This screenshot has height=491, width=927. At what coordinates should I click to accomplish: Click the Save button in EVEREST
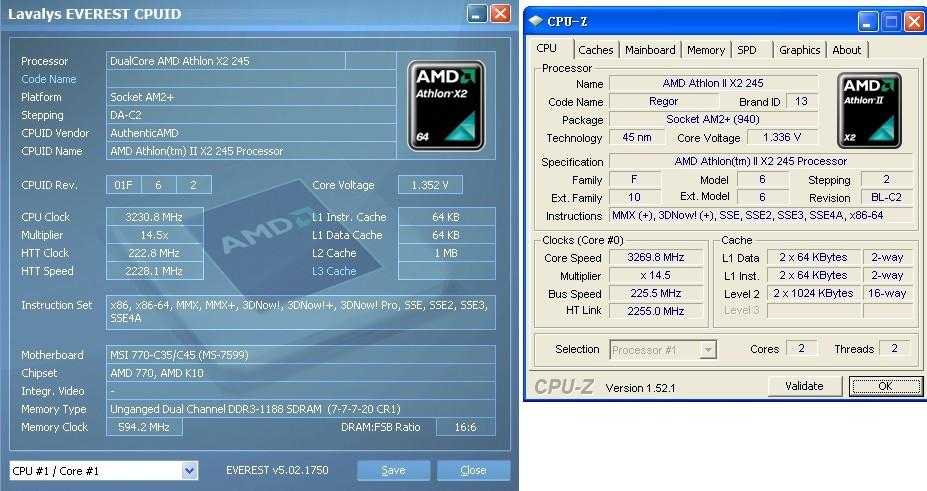393,470
